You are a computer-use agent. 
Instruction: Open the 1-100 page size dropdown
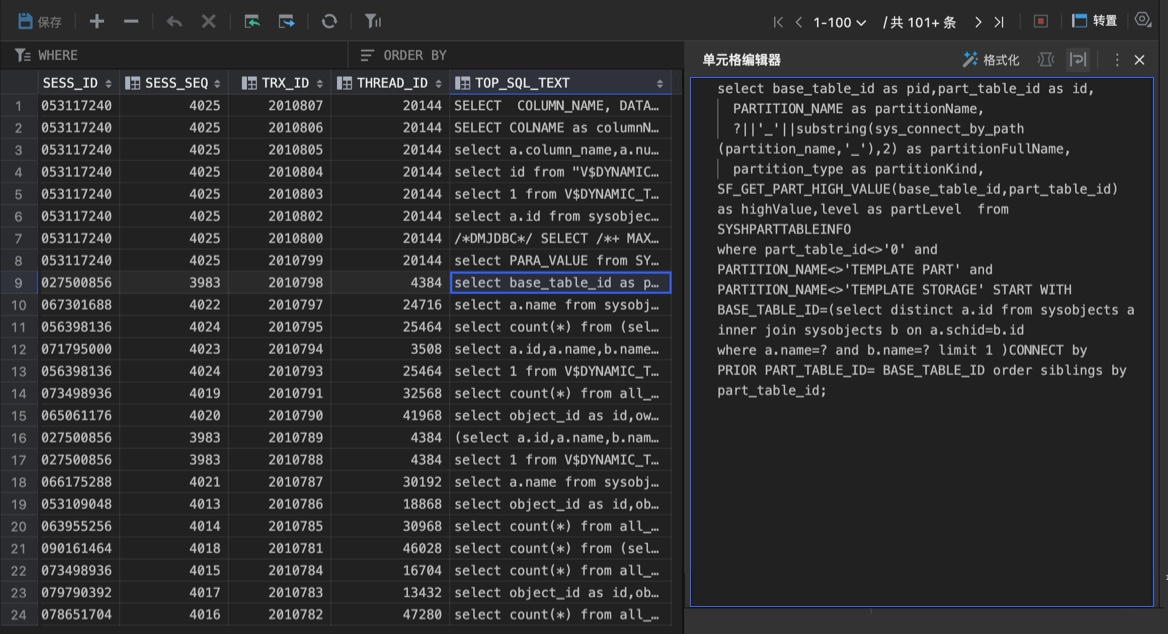[840, 22]
